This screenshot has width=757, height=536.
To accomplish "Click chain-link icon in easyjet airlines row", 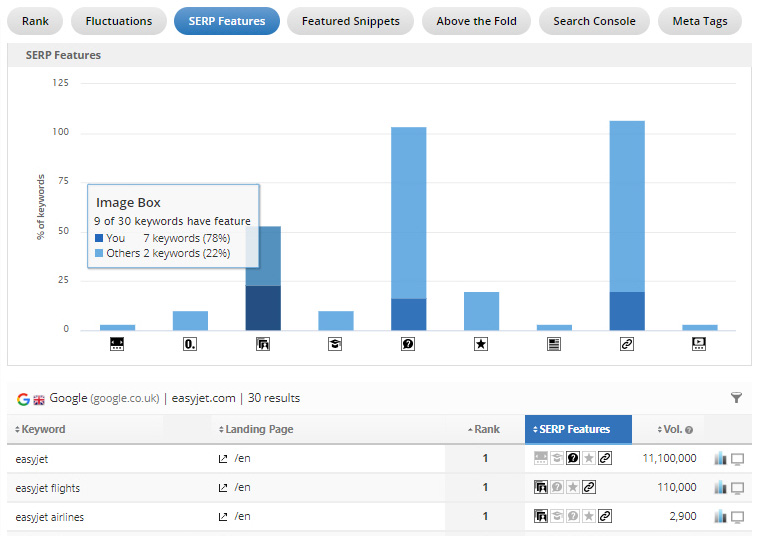I will 605,516.
